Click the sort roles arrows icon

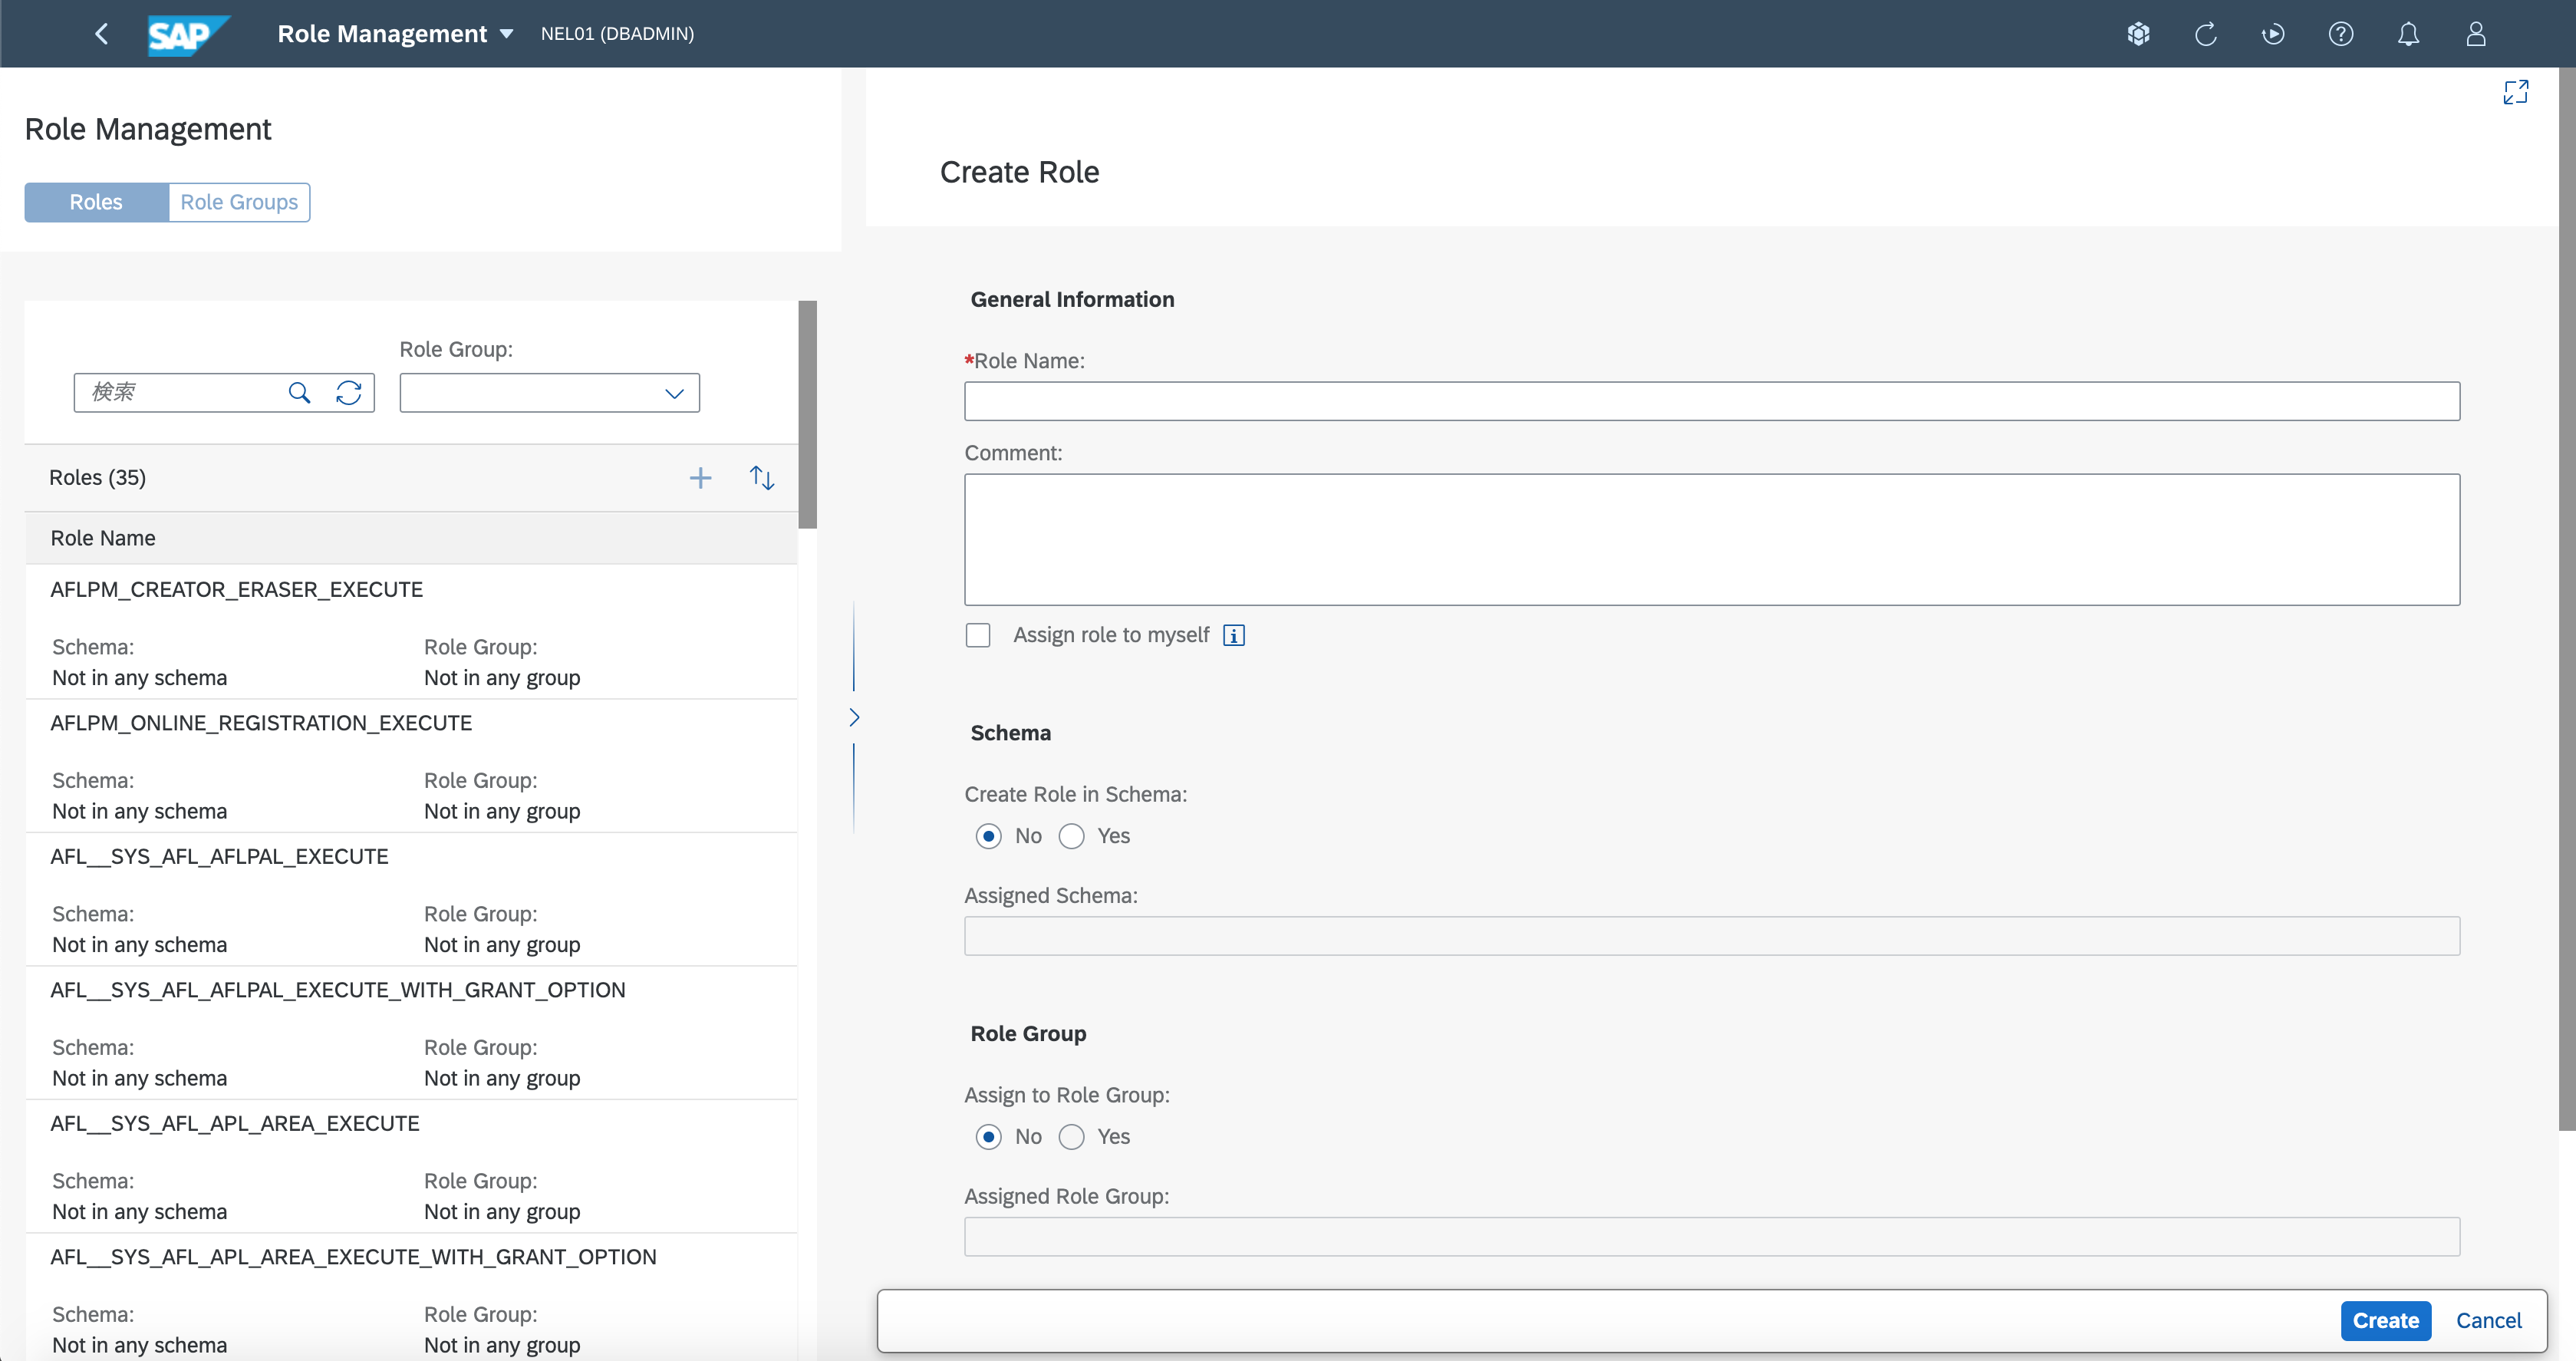(x=762, y=478)
